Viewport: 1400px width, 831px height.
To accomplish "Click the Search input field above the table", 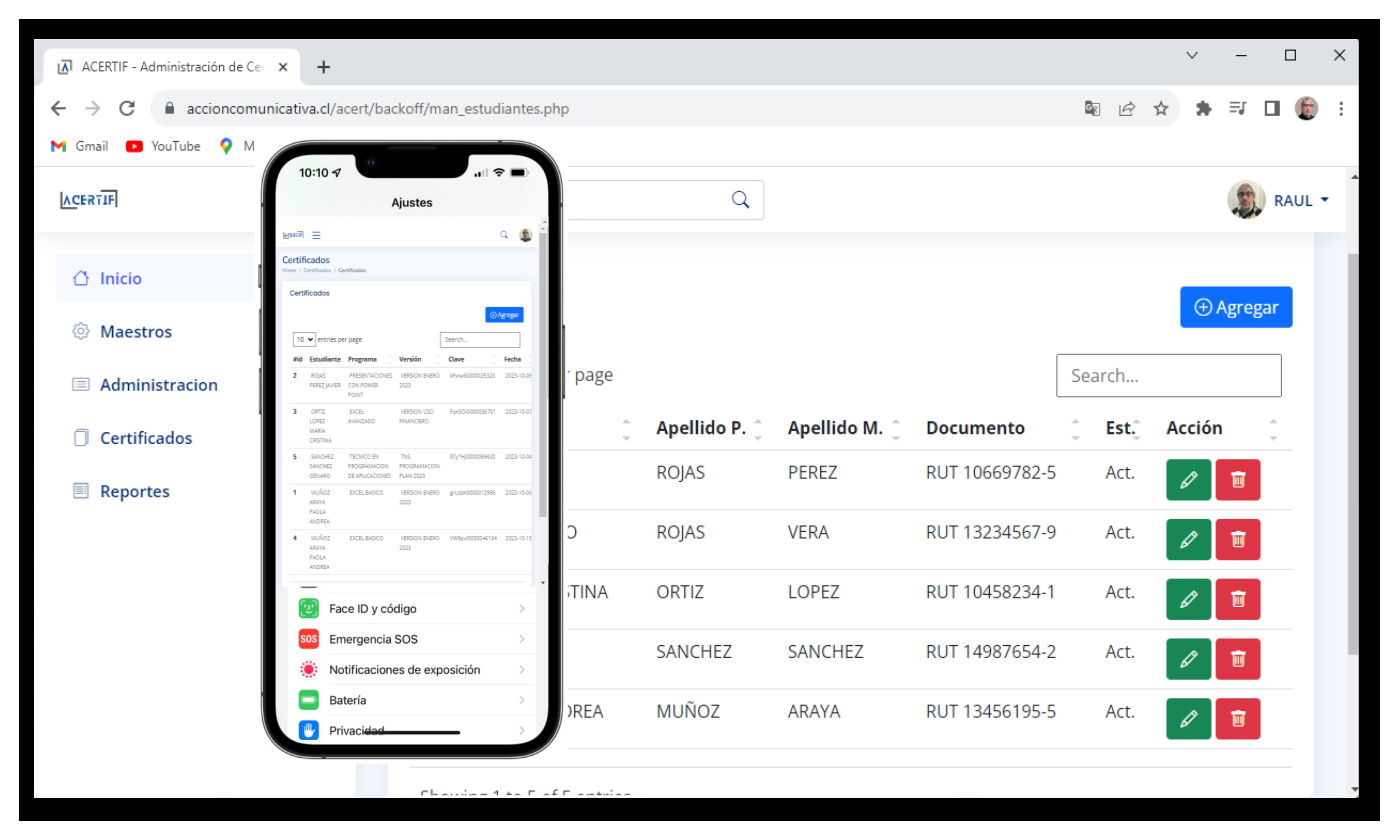I will coord(1168,375).
